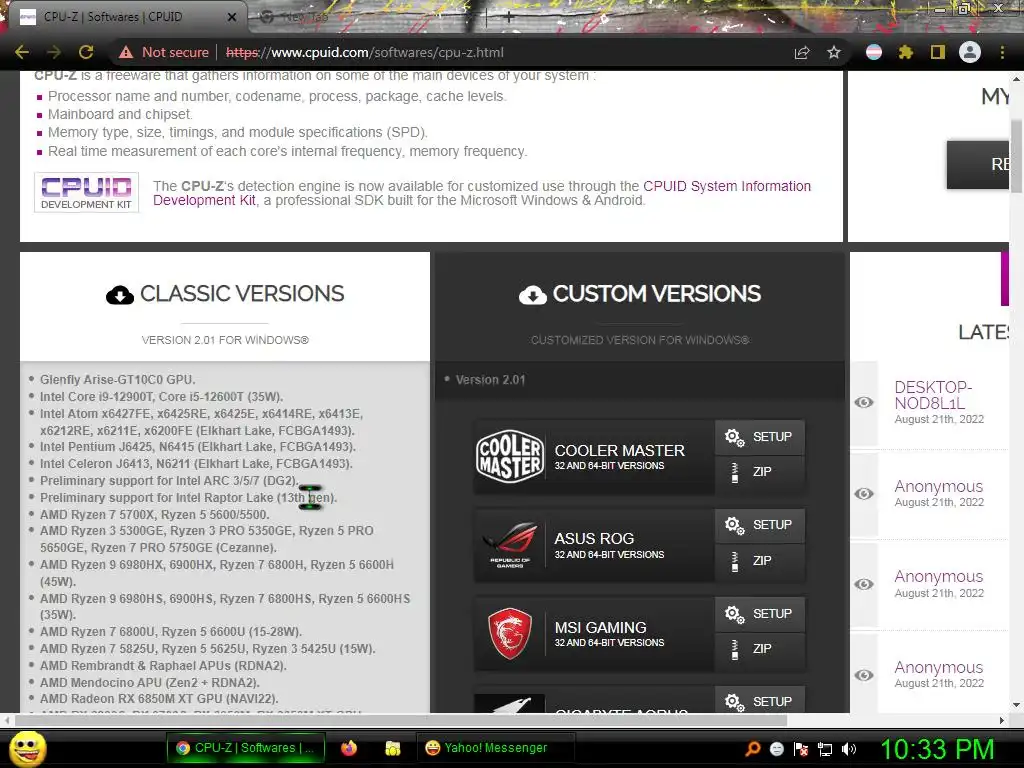
Task: Click the volume speaker tray icon
Action: 849,749
